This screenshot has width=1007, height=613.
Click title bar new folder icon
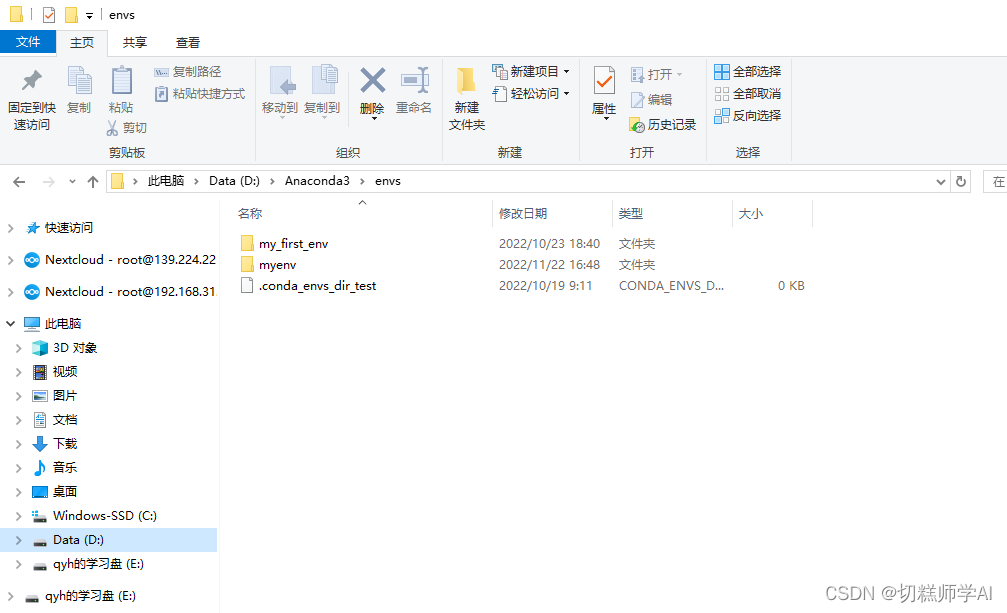71,14
